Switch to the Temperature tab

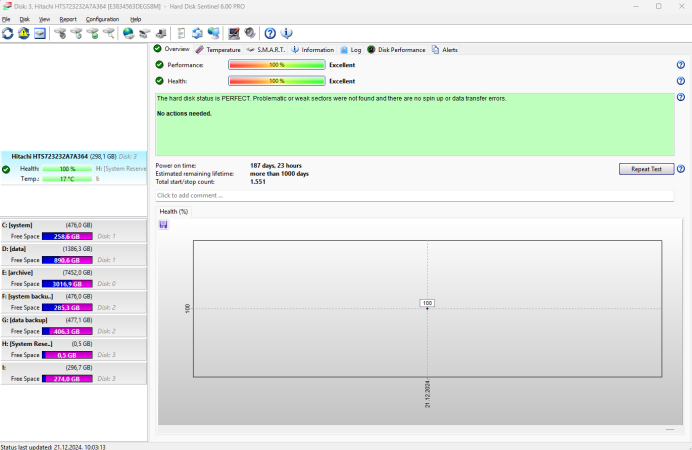218,50
